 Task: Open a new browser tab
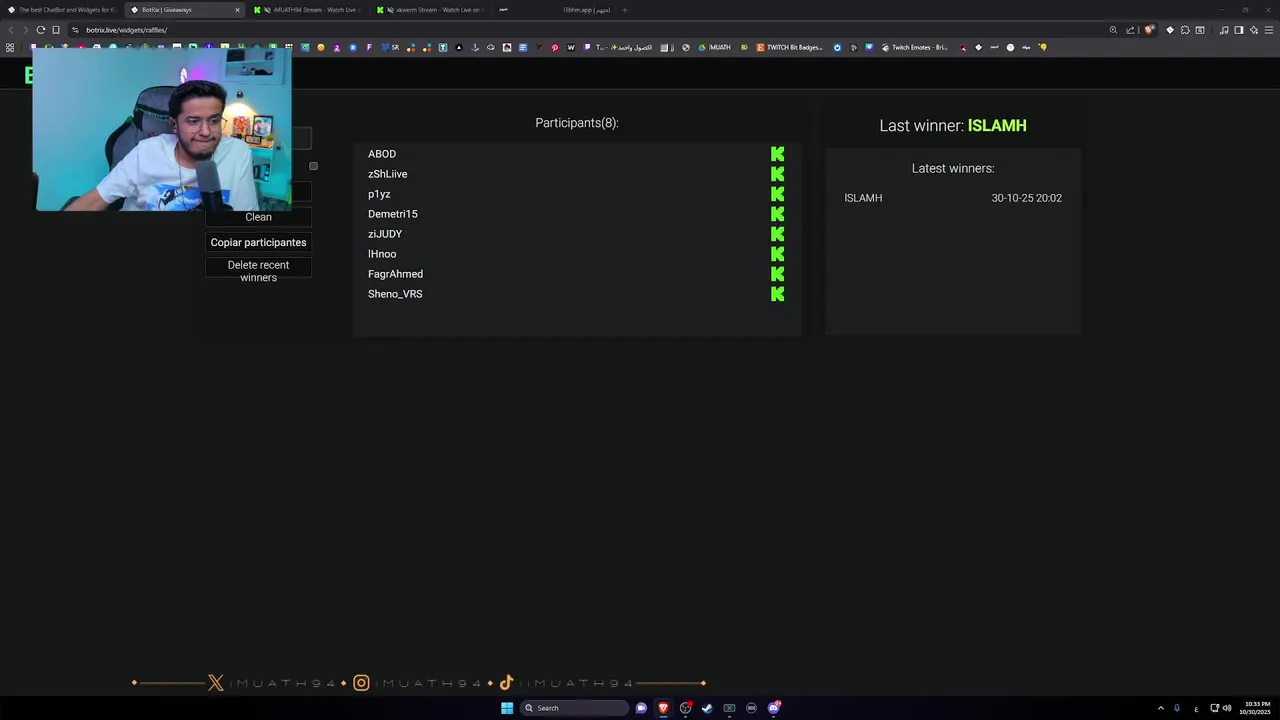point(625,10)
